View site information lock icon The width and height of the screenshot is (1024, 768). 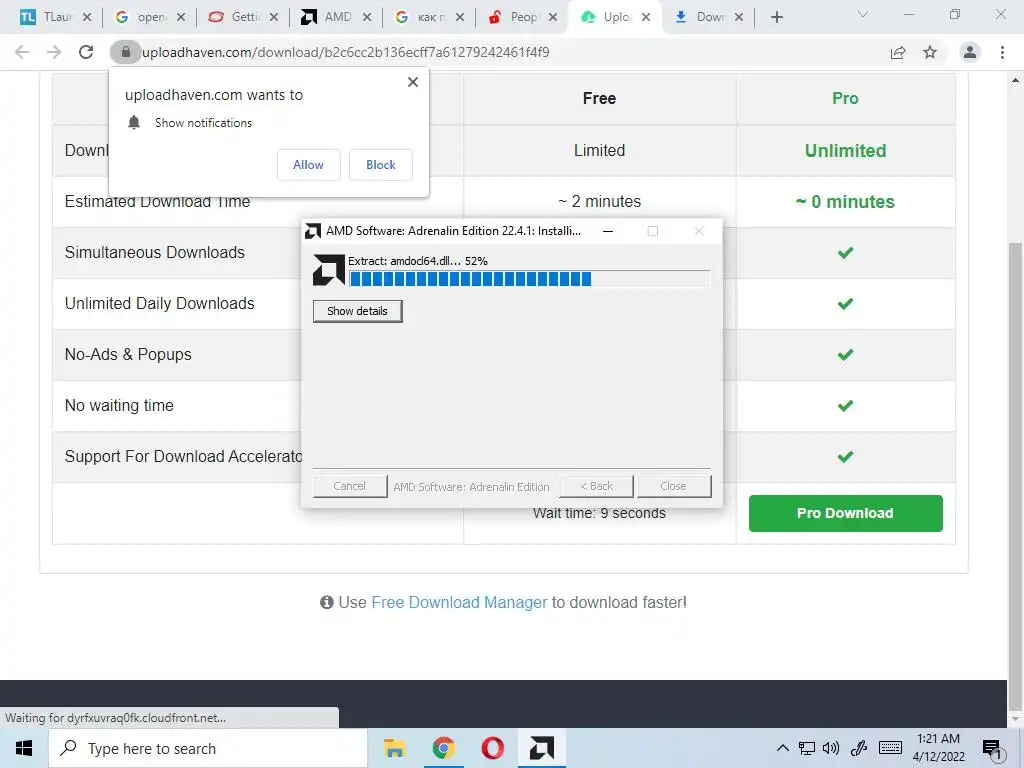(125, 52)
